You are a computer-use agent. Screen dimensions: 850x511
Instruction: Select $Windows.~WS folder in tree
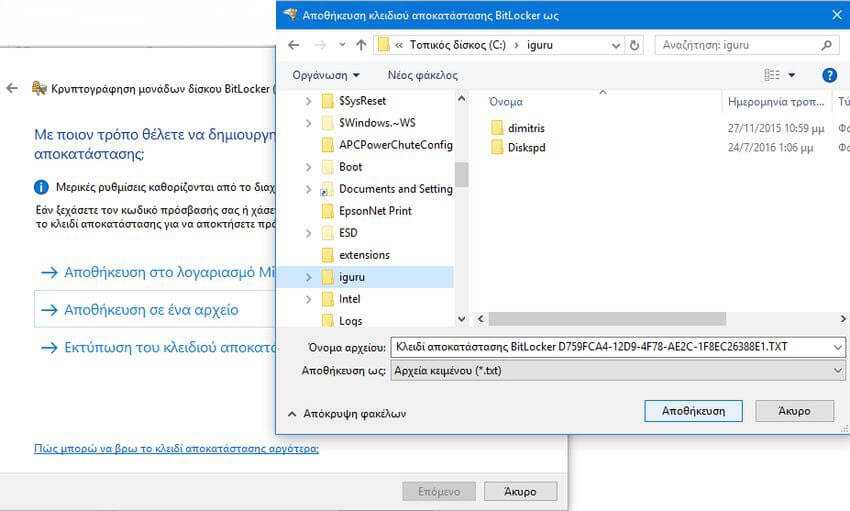click(369, 123)
